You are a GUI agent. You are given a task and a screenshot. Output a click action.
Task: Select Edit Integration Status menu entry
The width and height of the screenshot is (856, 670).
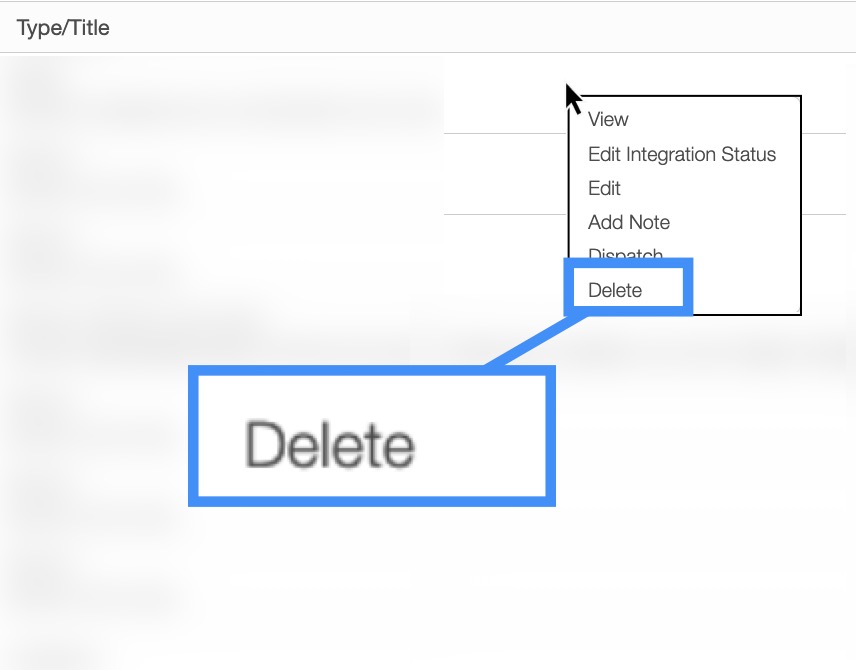click(x=681, y=154)
